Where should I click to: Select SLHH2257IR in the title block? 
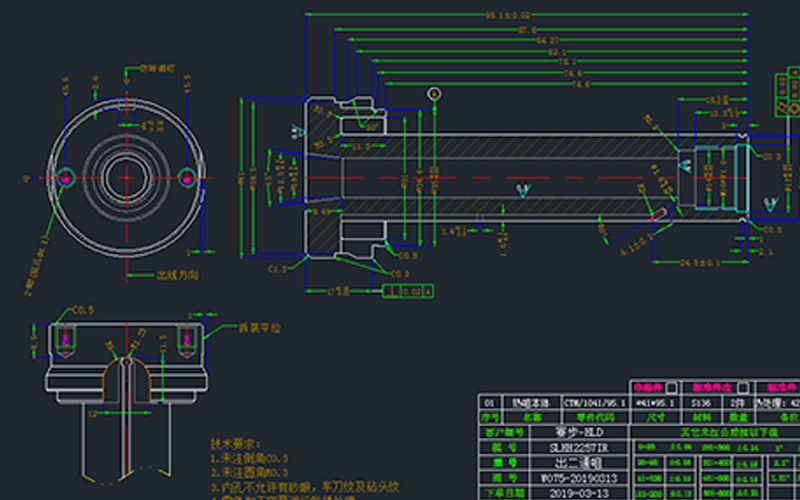point(579,448)
